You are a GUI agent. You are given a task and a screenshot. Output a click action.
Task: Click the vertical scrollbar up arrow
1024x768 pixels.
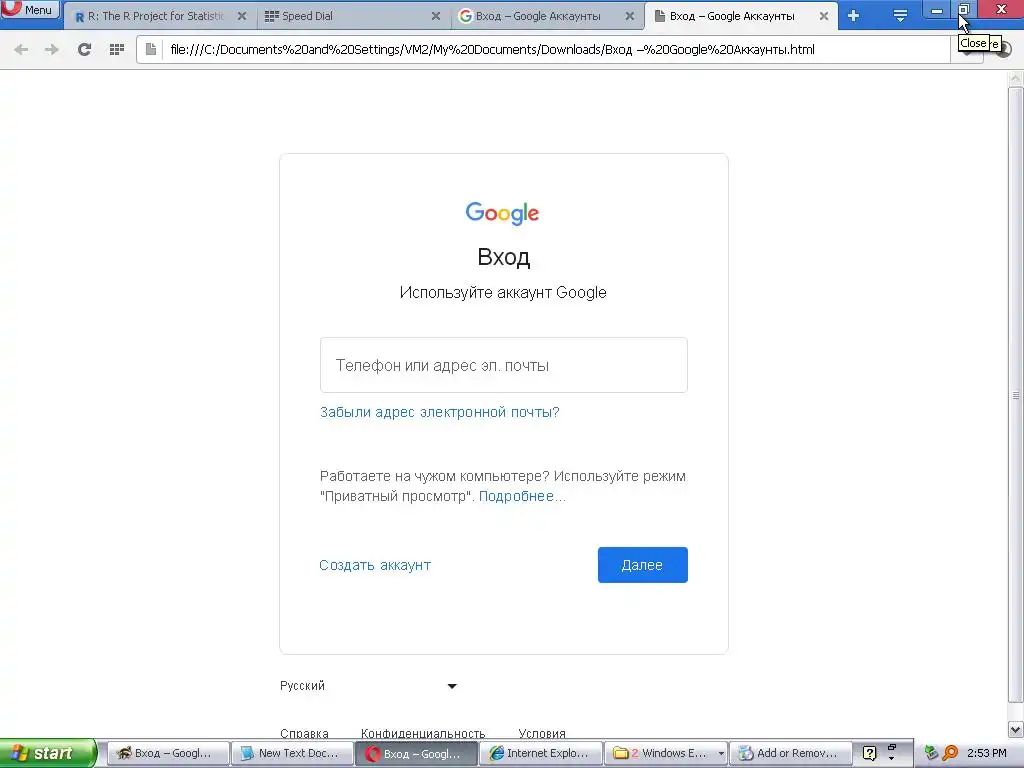coord(1016,79)
